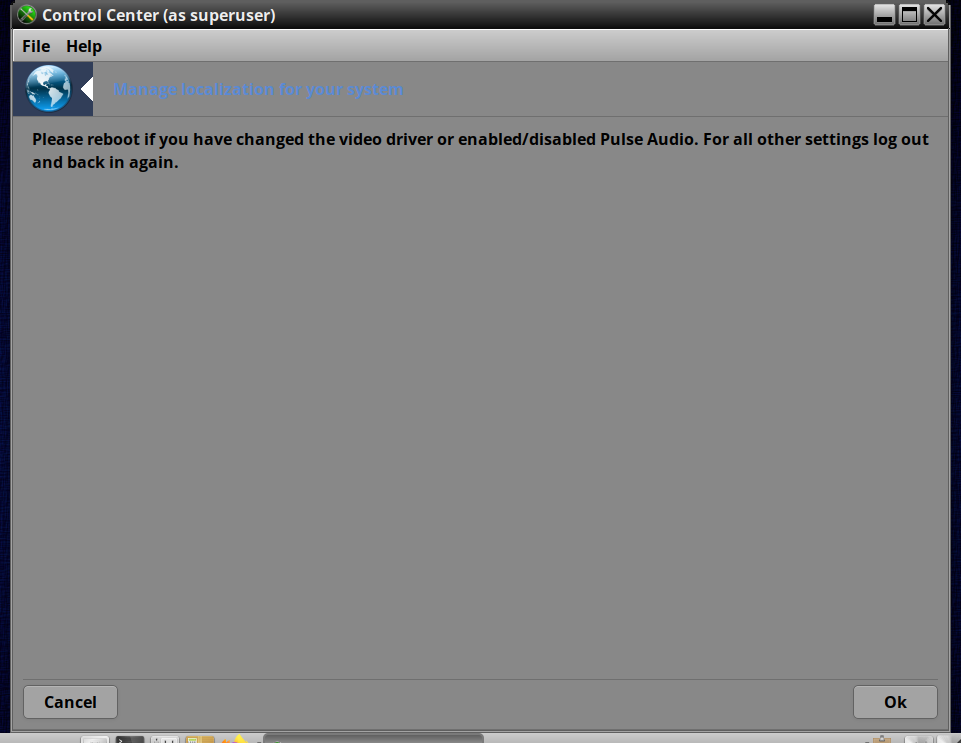This screenshot has height=743, width=961.
Task: Click the leftmost partially visible taskbar icon
Action: point(95,739)
